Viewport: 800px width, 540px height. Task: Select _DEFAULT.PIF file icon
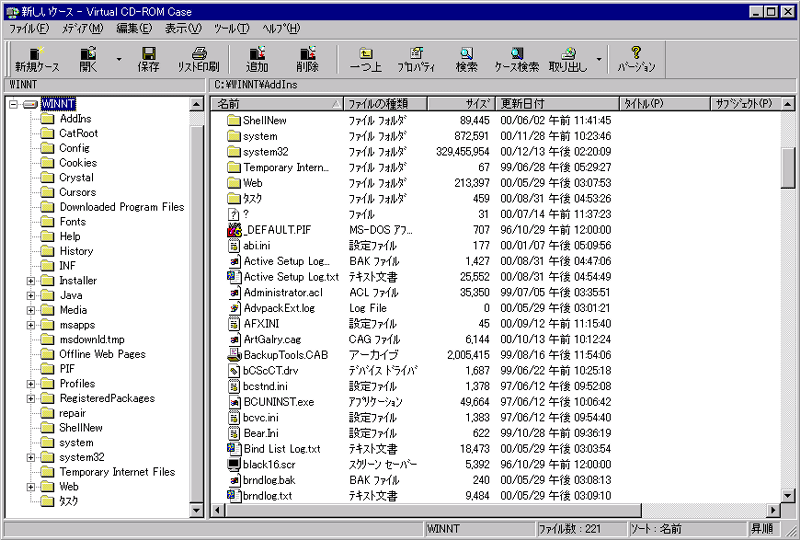point(234,230)
